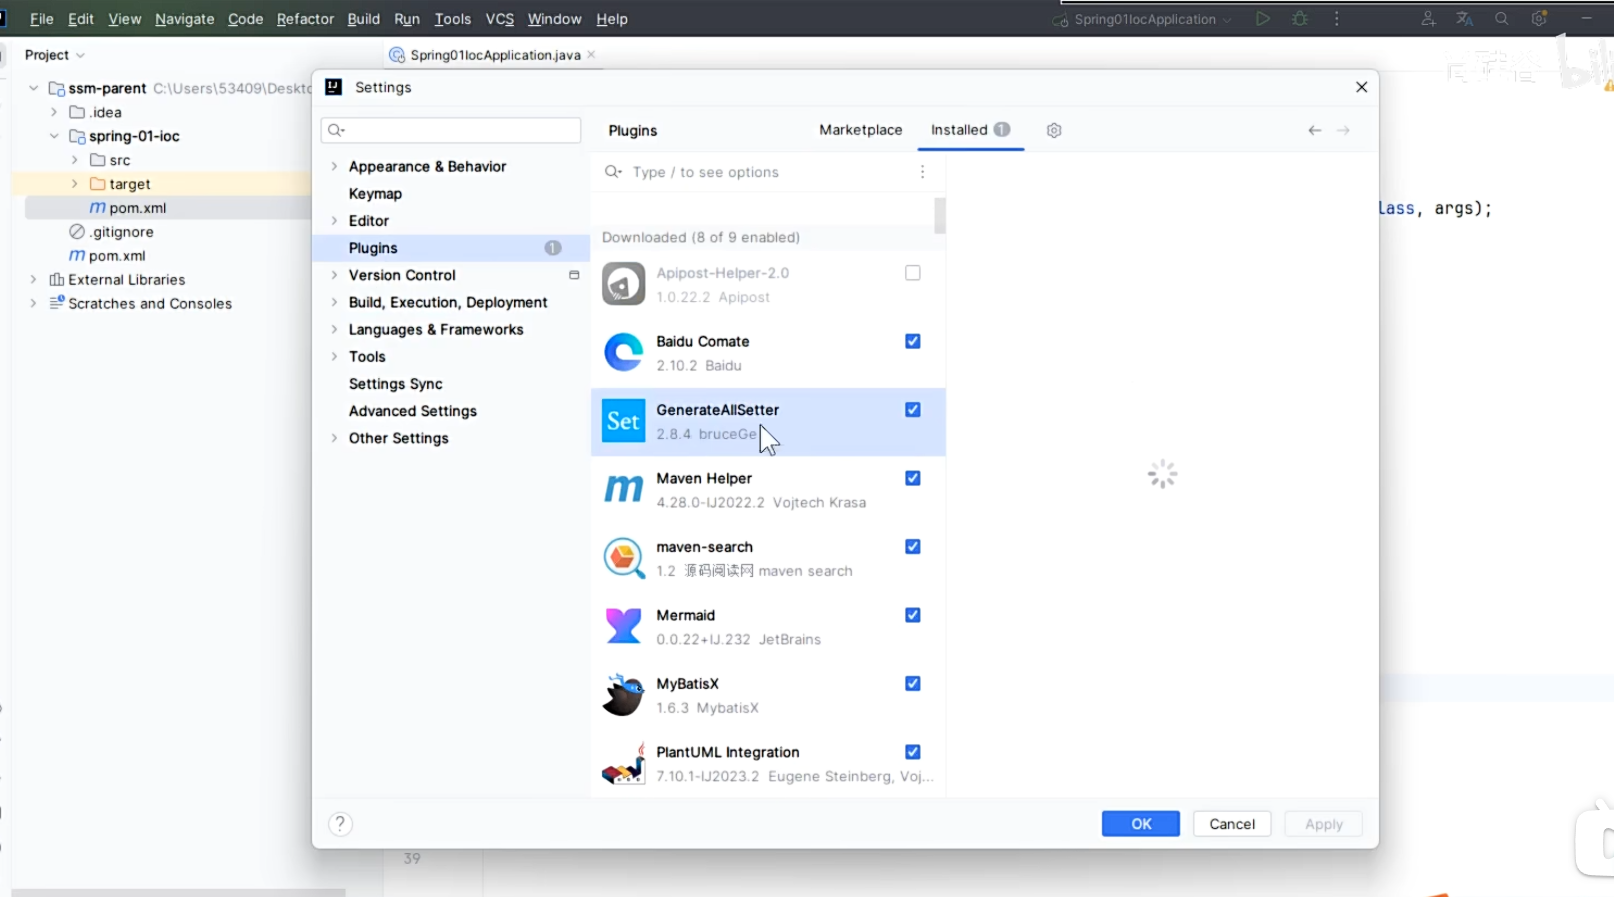Viewport: 1614px width, 897px height.
Task: Open plugin search options three-dot menu
Action: pyautogui.click(x=922, y=172)
